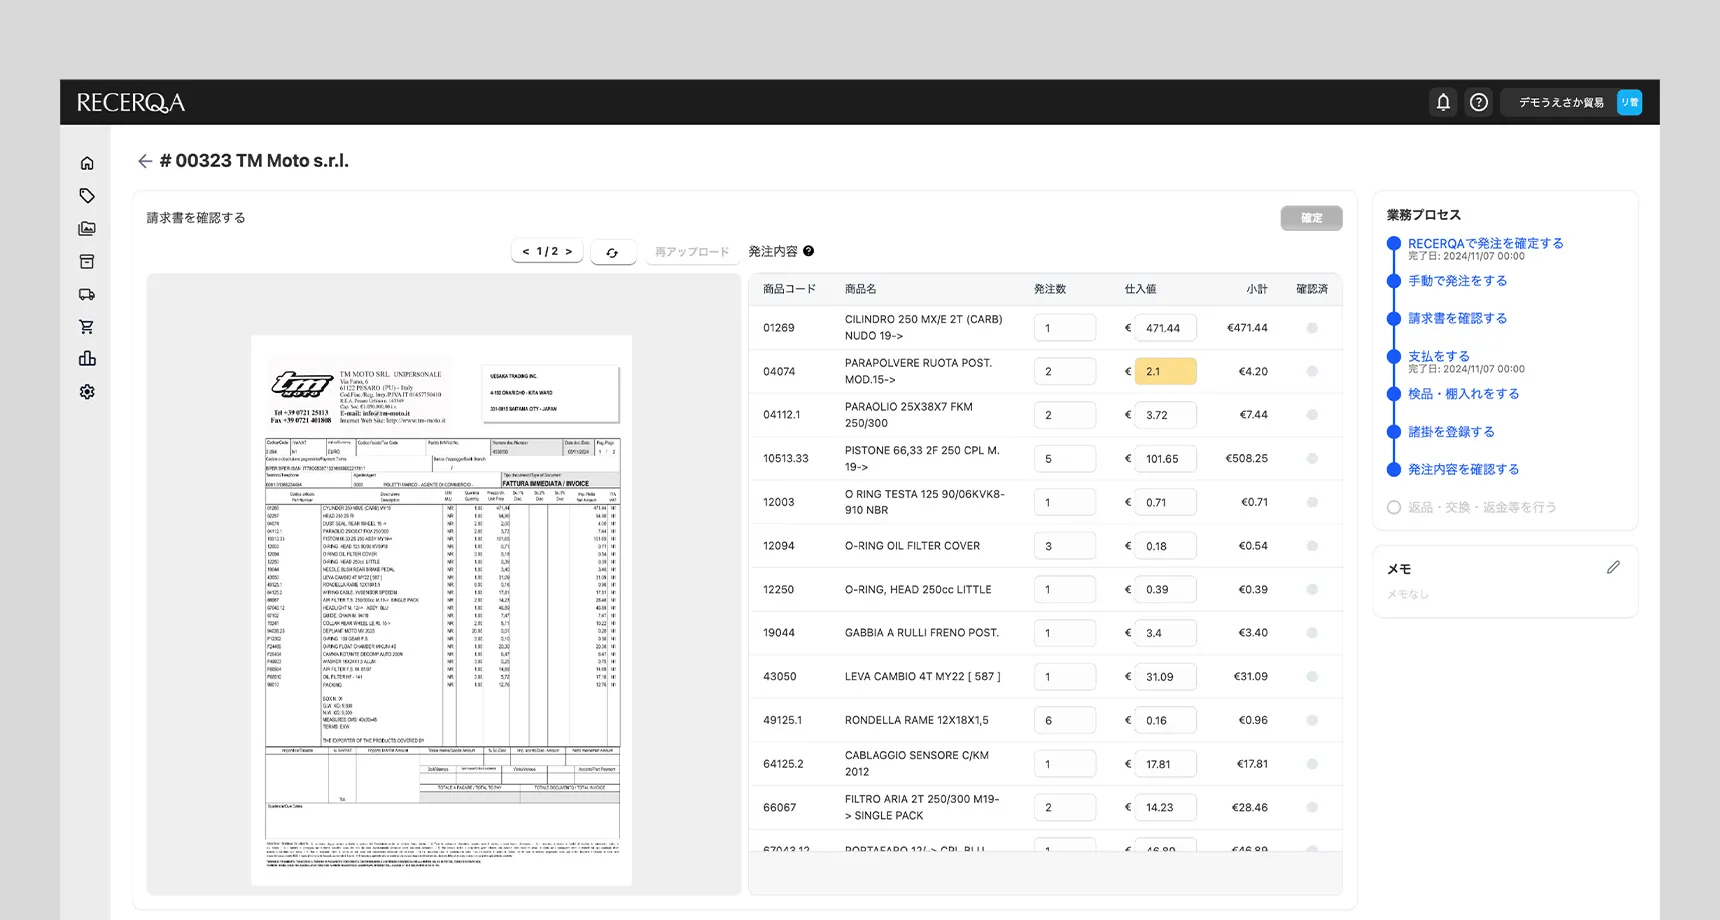The width and height of the screenshot is (1720, 920).
Task: Mark item 04074 row as confirmed
Action: tap(1312, 372)
